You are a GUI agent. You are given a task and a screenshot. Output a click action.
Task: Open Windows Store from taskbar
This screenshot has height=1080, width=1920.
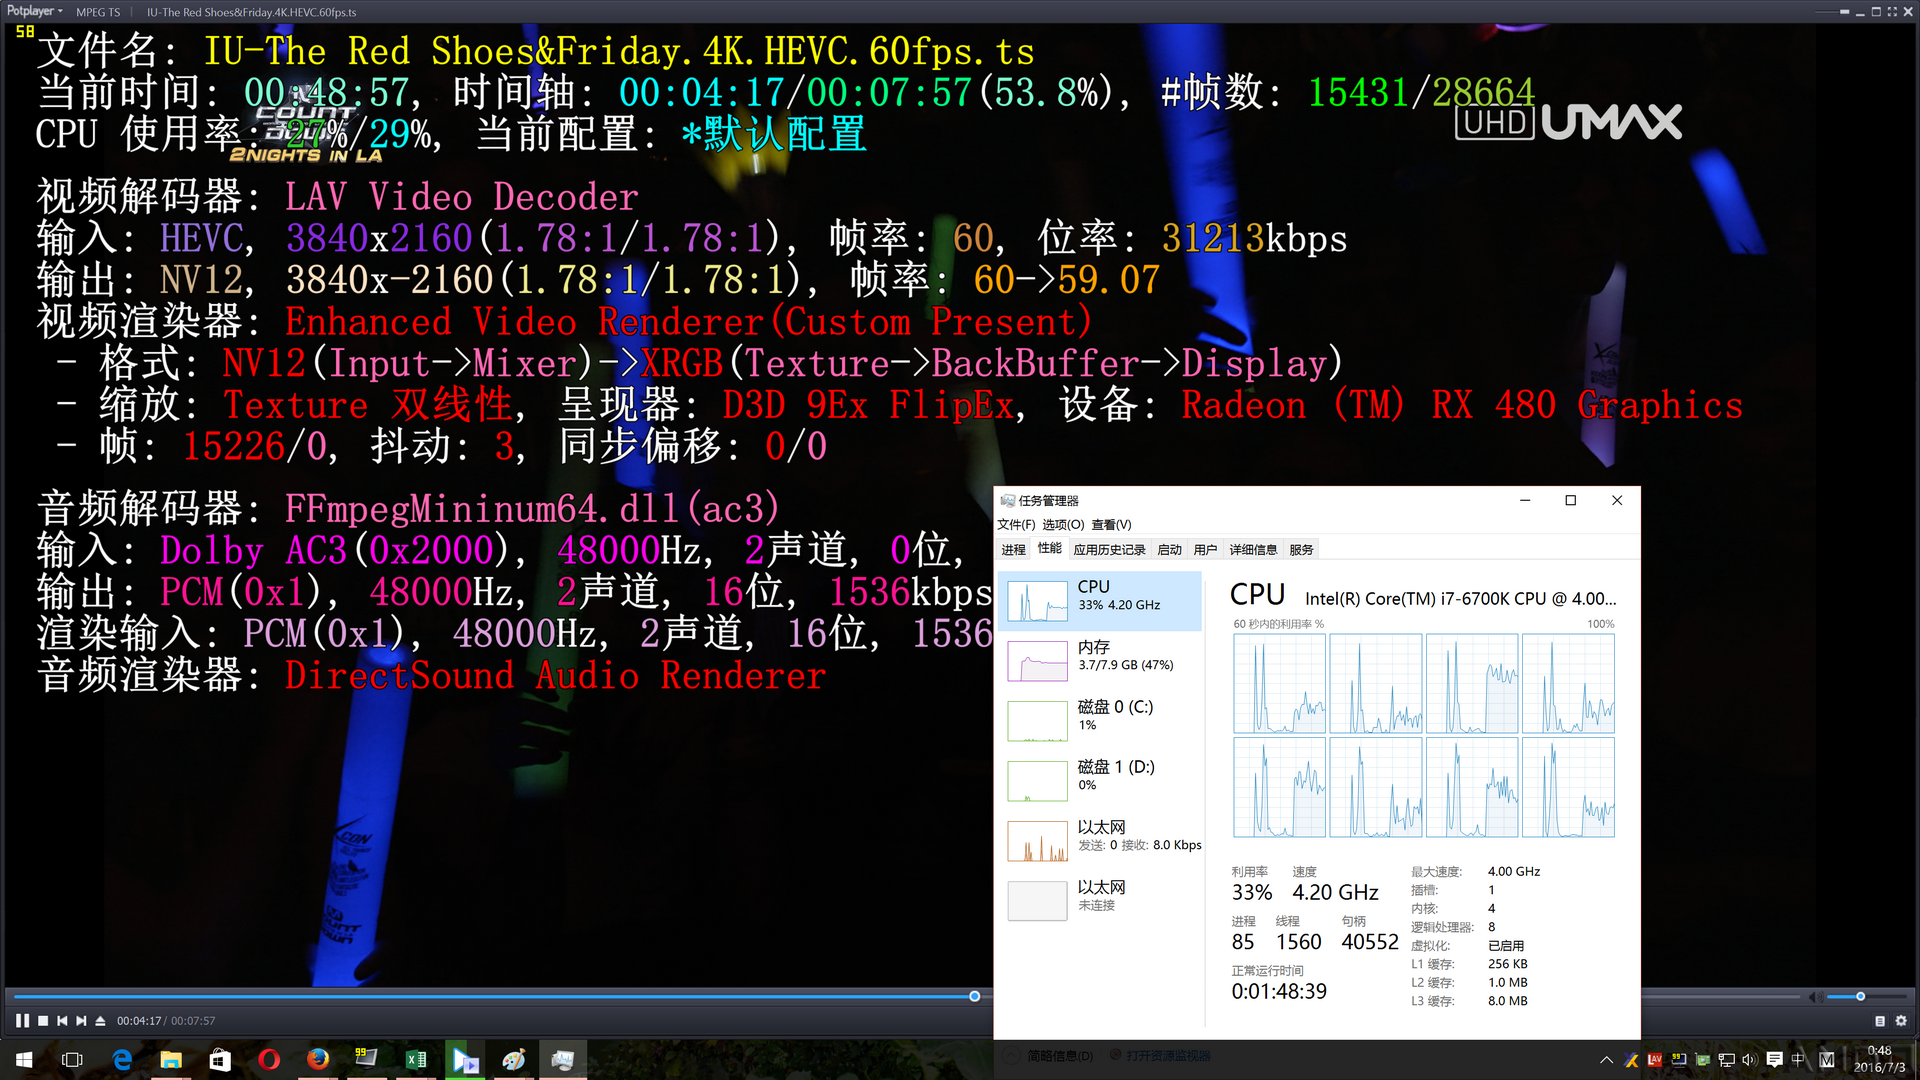(x=220, y=1060)
